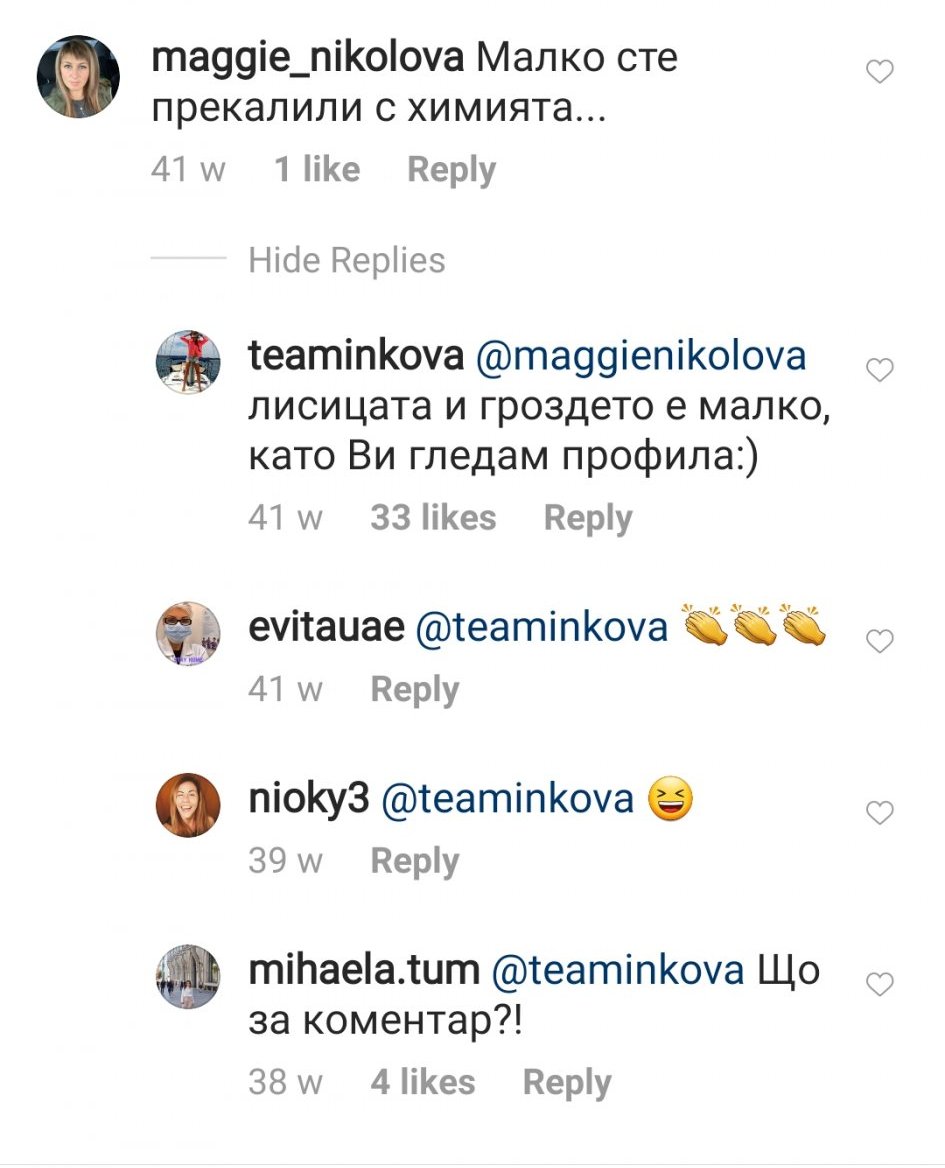Like evitauae's clapping emoji reply
This screenshot has width=945, height=1168.
click(879, 642)
